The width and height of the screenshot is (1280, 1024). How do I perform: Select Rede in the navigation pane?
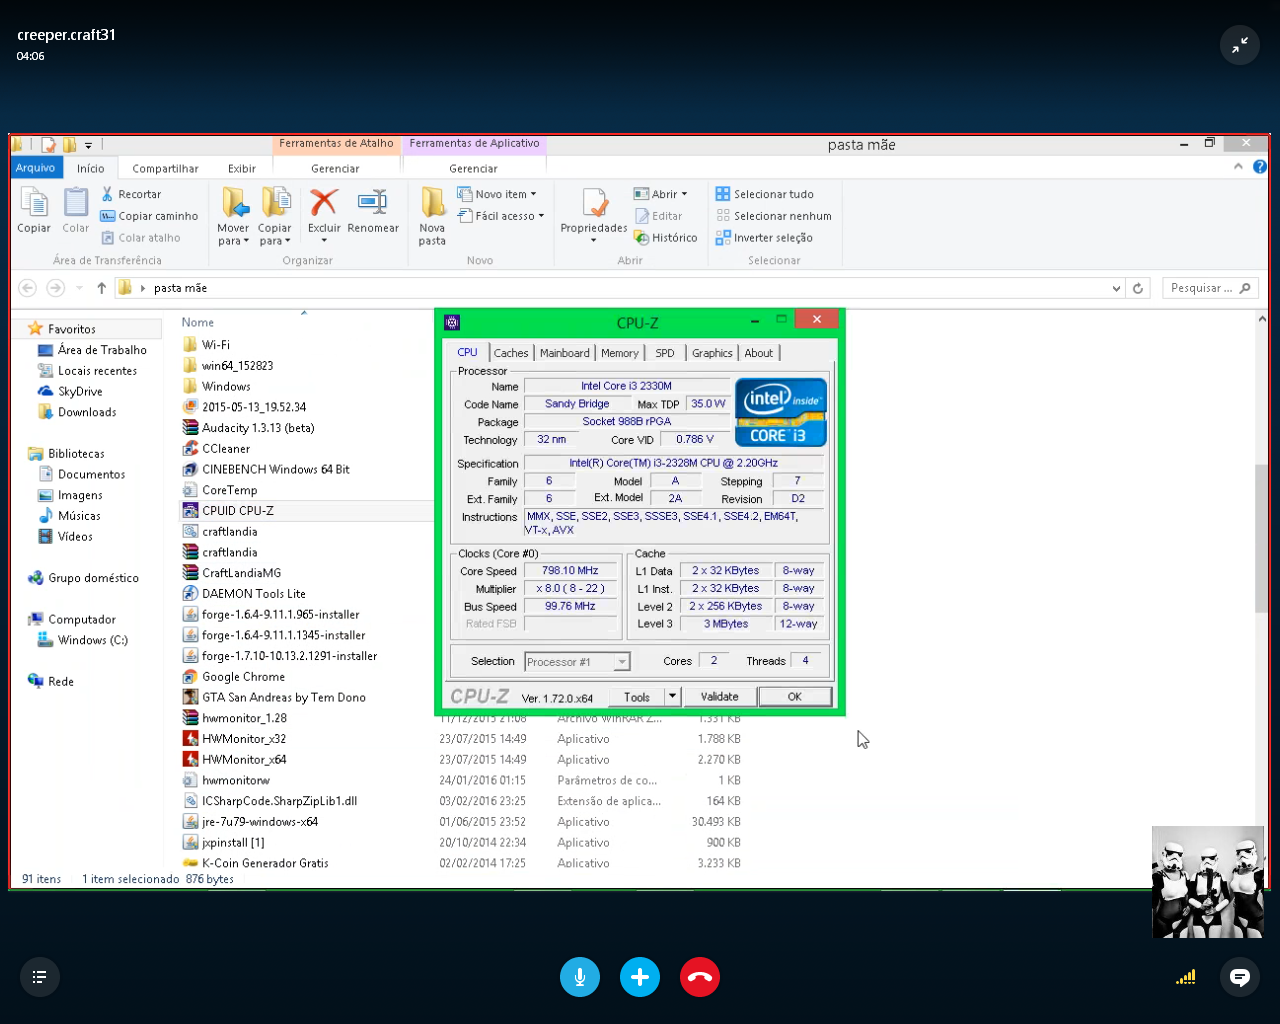(x=51, y=681)
